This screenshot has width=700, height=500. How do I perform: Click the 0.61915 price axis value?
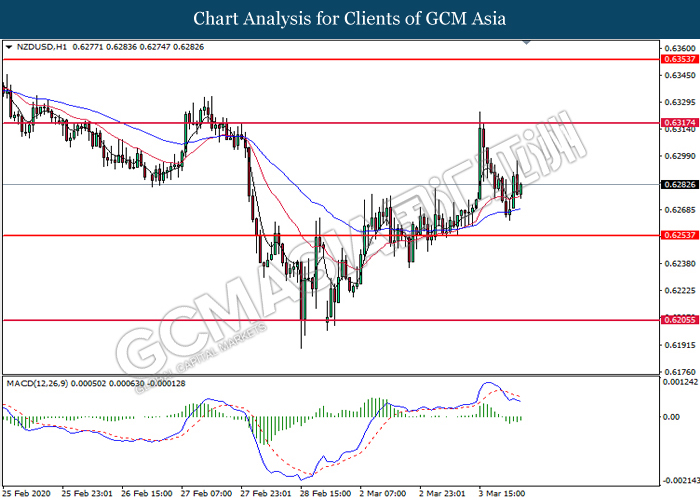pyautogui.click(x=679, y=345)
